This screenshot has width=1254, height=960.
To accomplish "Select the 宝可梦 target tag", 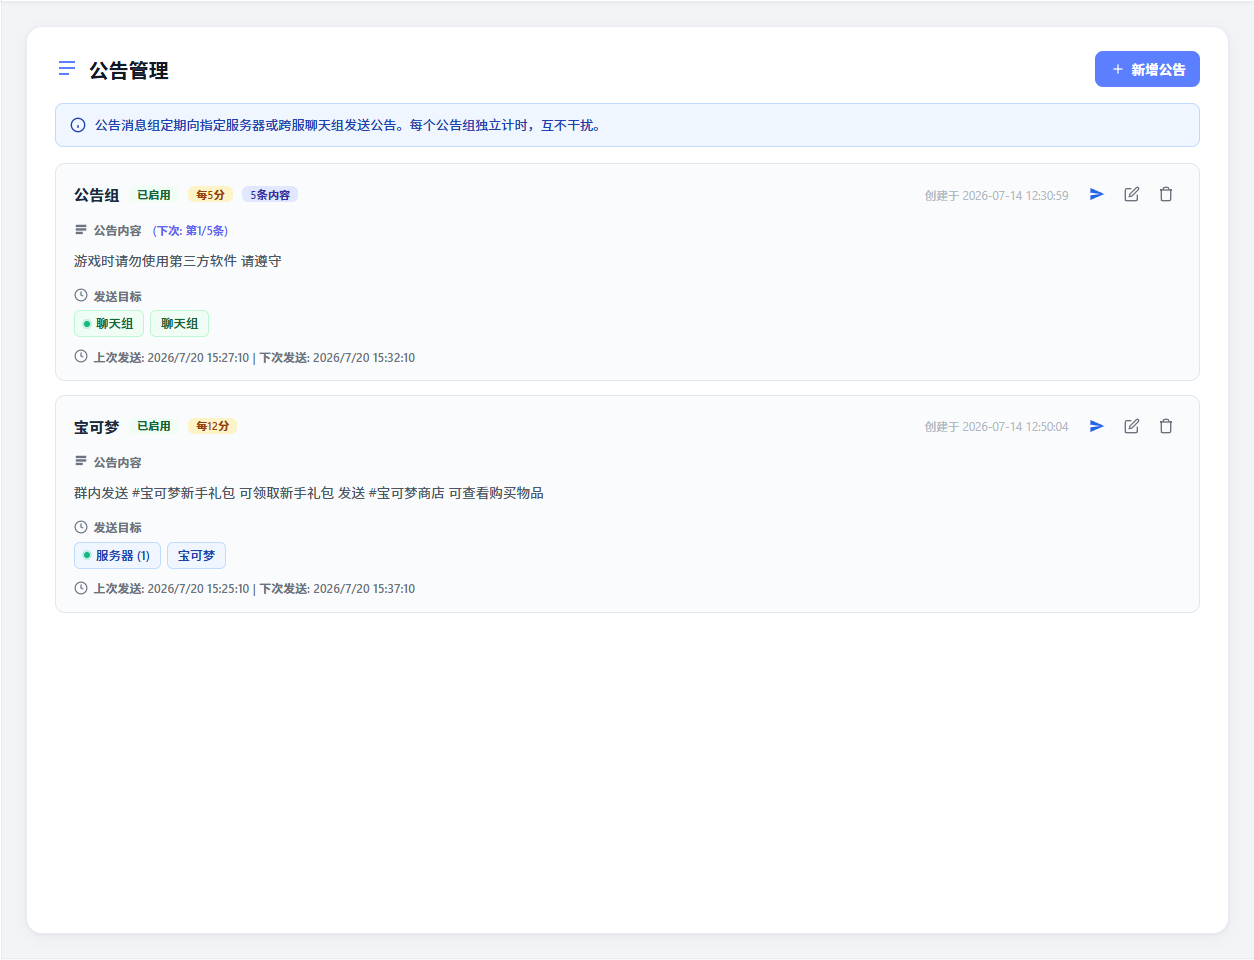I will point(196,556).
